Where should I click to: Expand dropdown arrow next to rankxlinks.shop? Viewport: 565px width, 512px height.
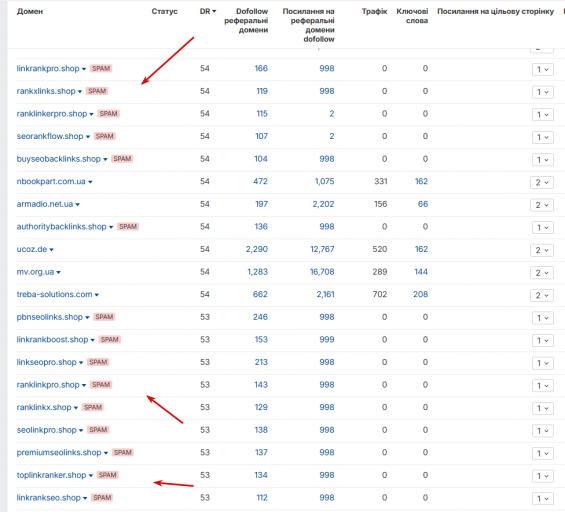(80, 92)
